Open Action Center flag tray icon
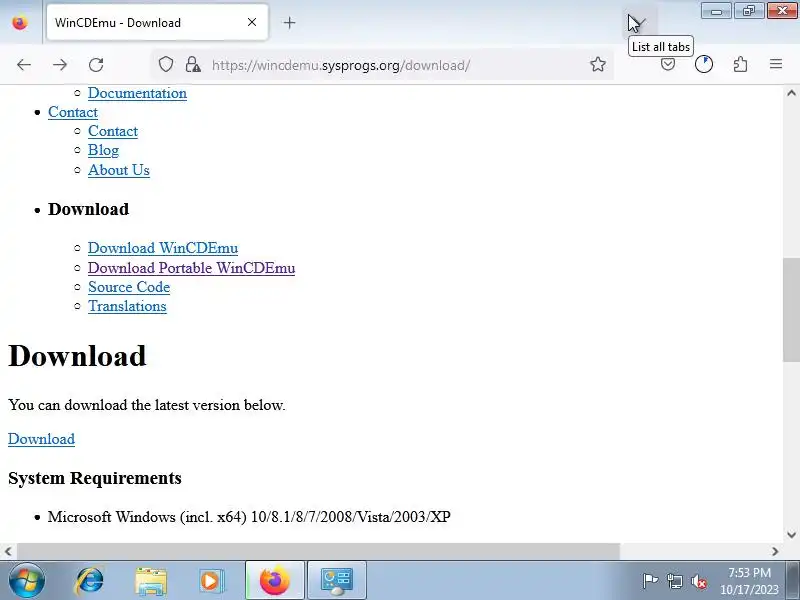The image size is (800, 600). pos(650,581)
